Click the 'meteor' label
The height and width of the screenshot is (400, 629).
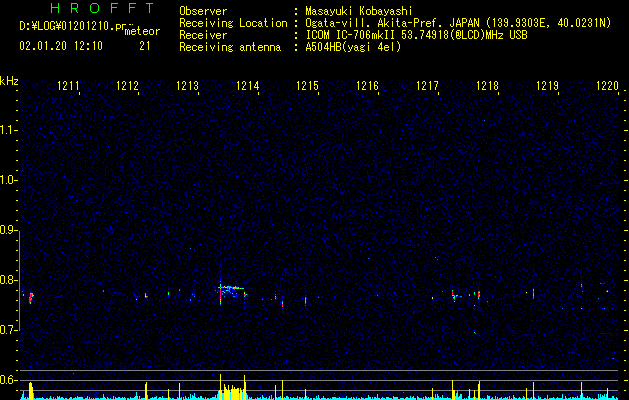tap(142, 32)
